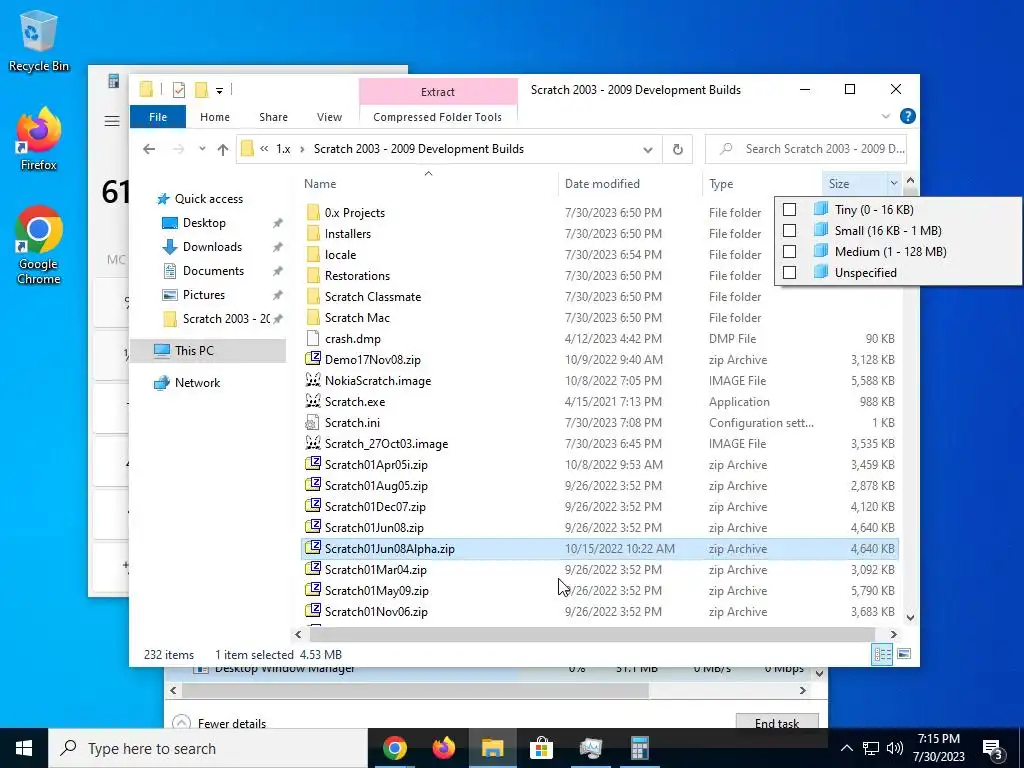Image resolution: width=1024 pixels, height=768 pixels.
Task: Select Scratch_27Oct03.image file
Action: click(386, 444)
